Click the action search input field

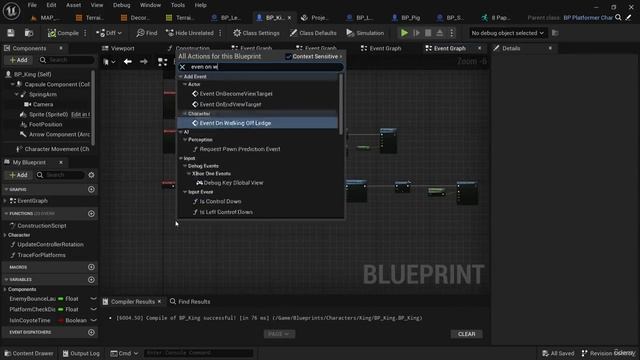coord(261,67)
